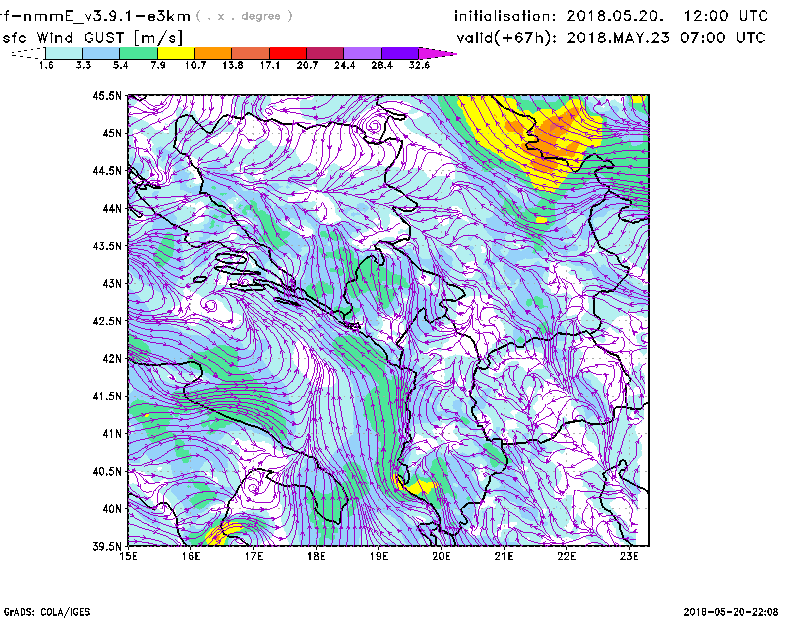Click the legend value 28.4
Screen dimensions: 800x618
[x=382, y=65]
